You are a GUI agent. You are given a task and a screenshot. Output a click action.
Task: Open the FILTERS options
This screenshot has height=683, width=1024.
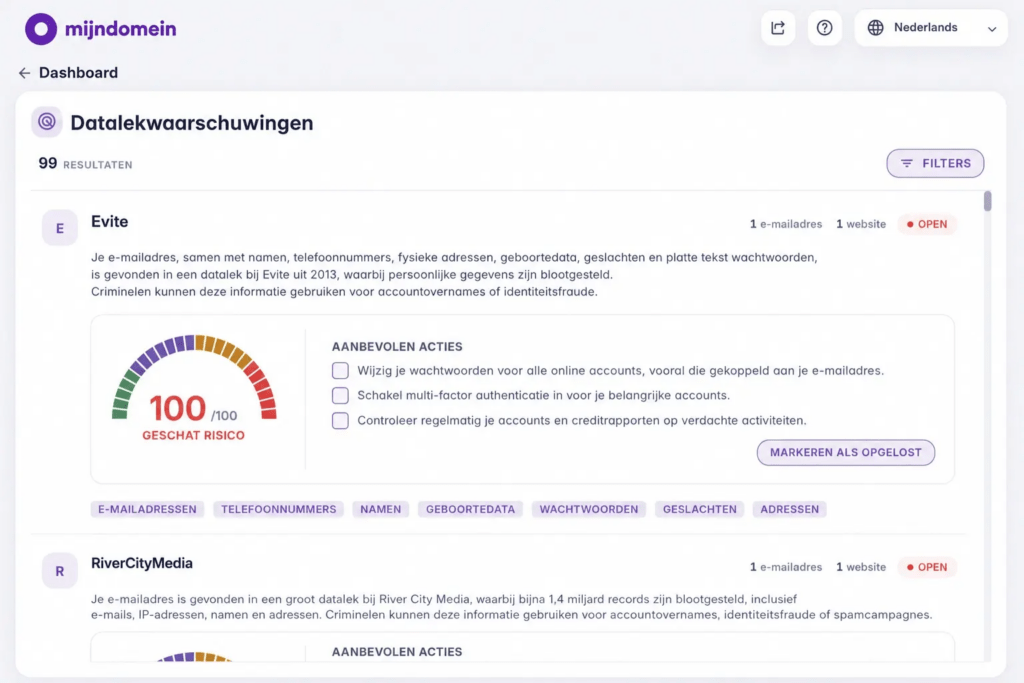[935, 163]
